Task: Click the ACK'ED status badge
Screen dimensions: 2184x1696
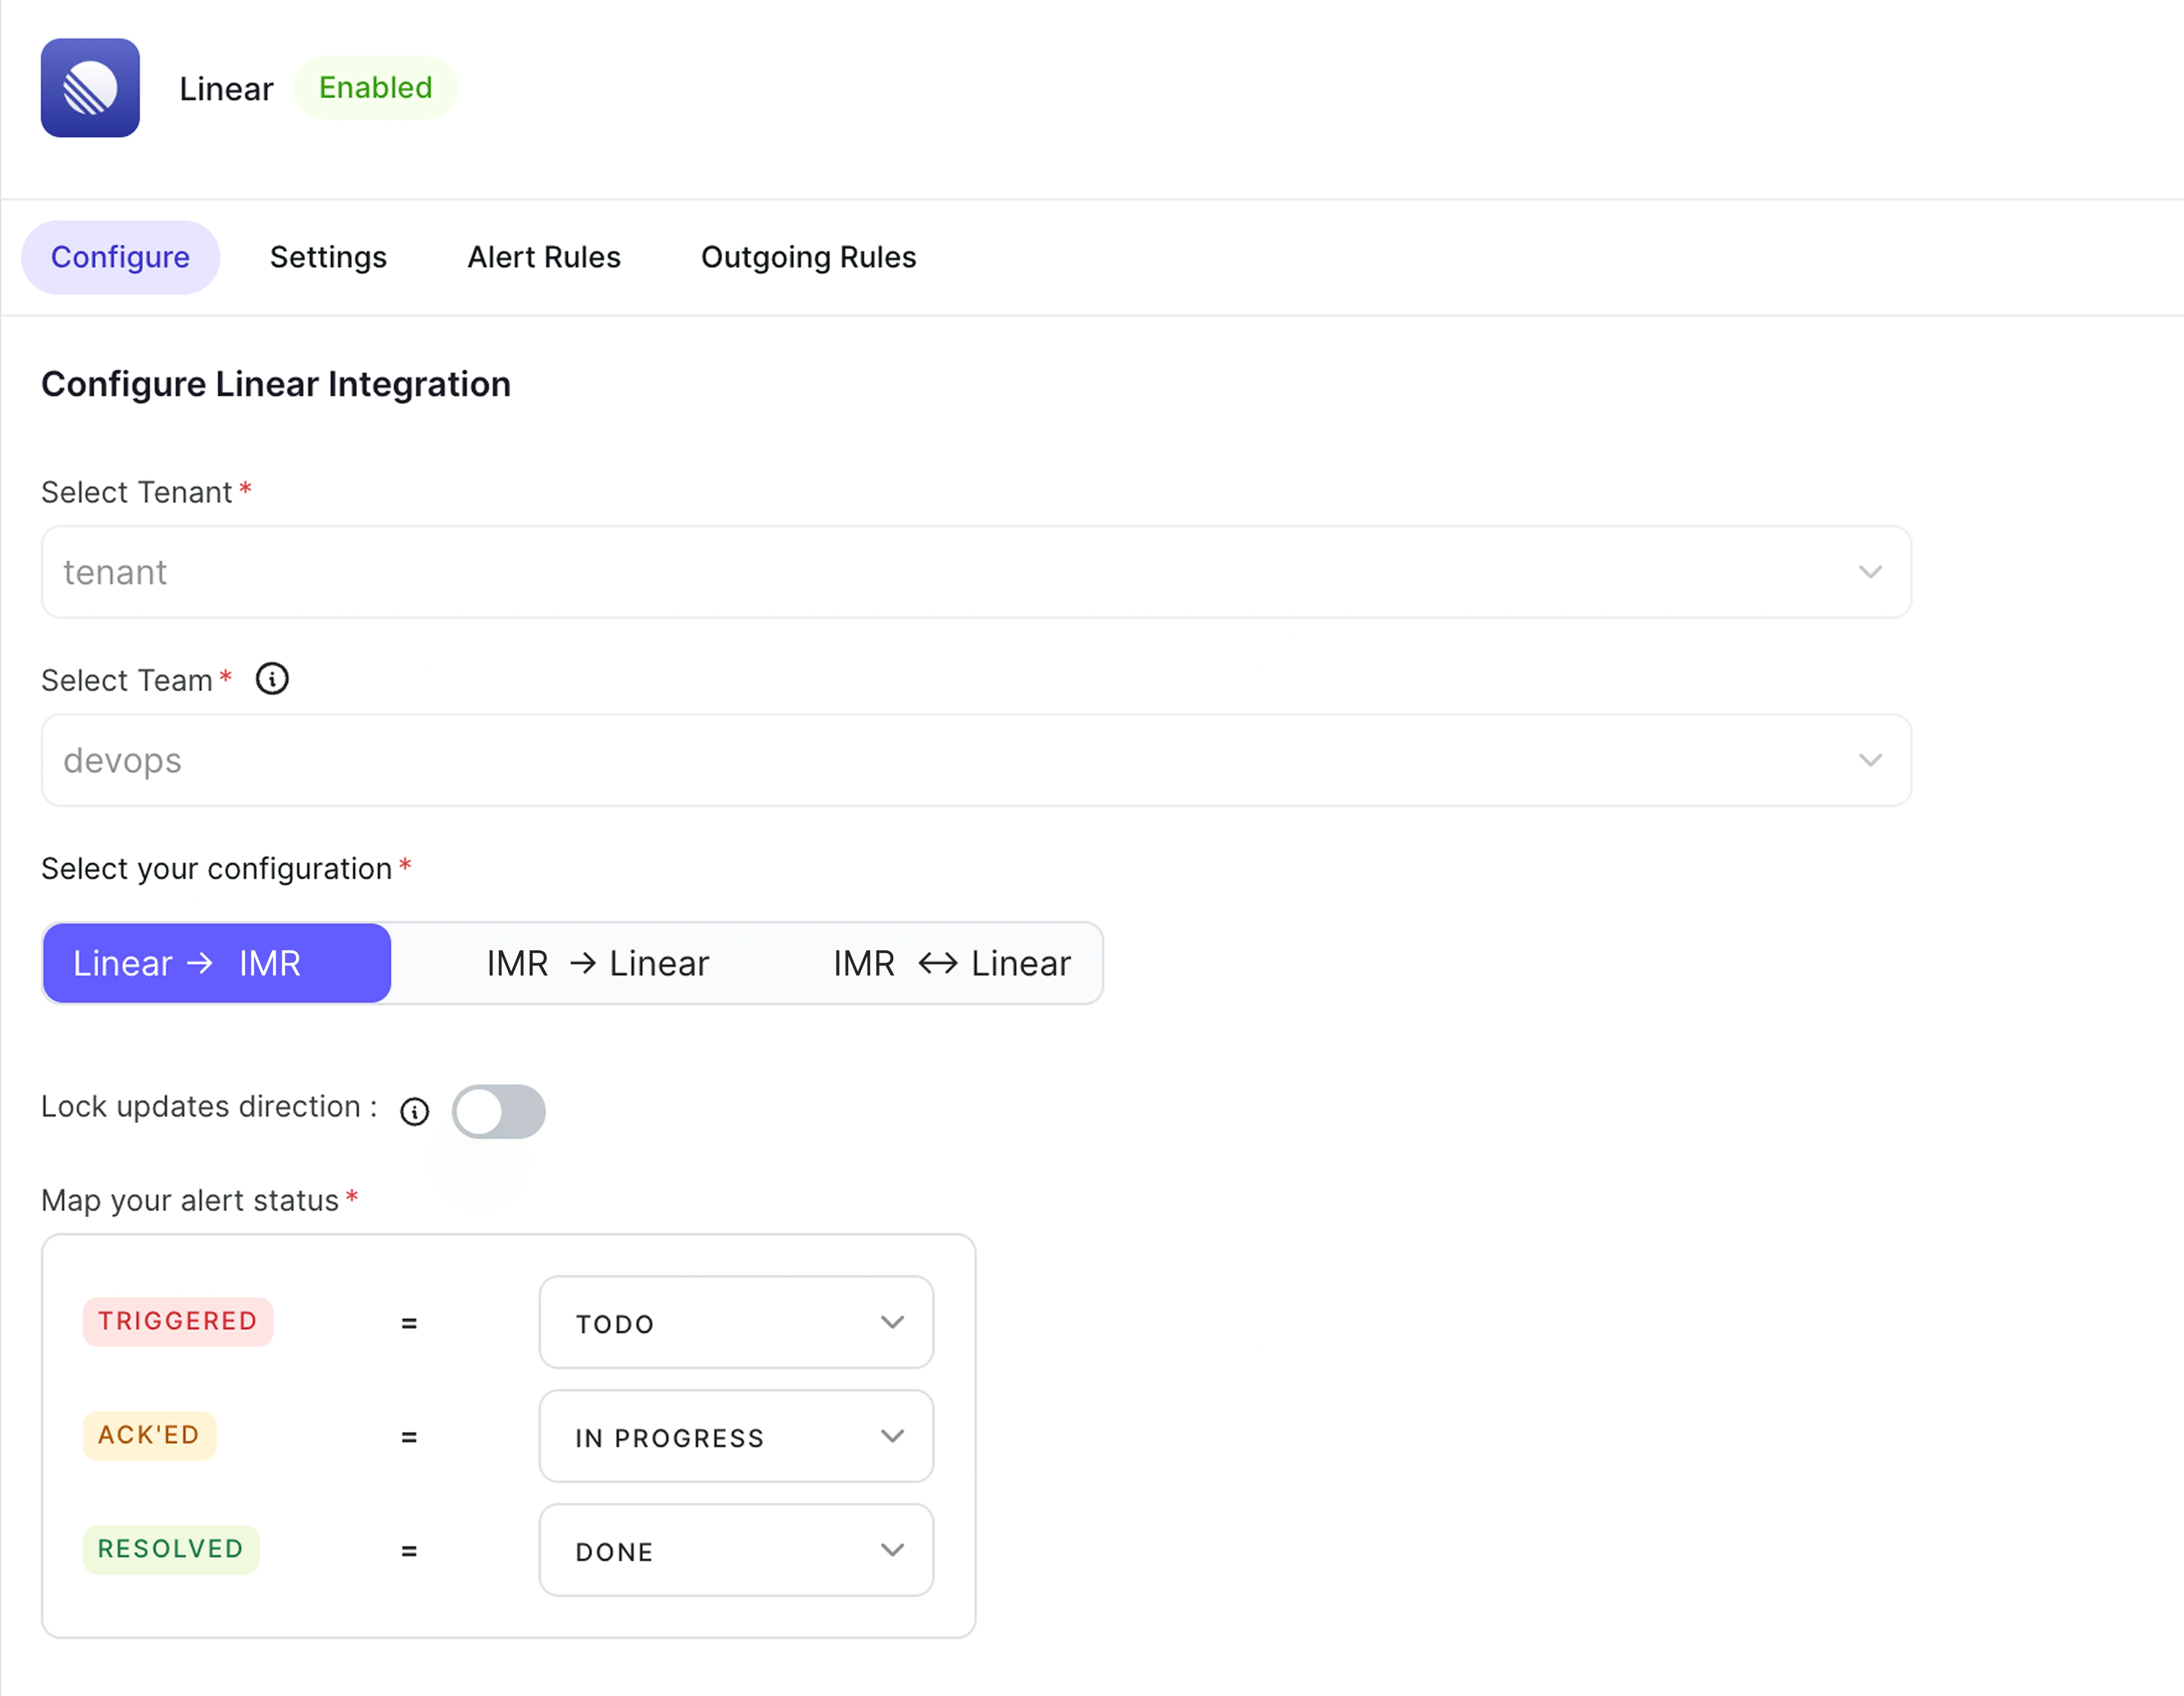Action: coord(149,1435)
